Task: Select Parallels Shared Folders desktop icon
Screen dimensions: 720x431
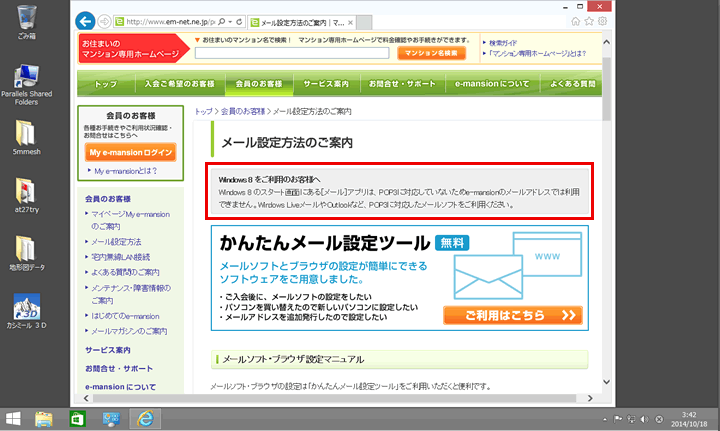Action: [26, 85]
